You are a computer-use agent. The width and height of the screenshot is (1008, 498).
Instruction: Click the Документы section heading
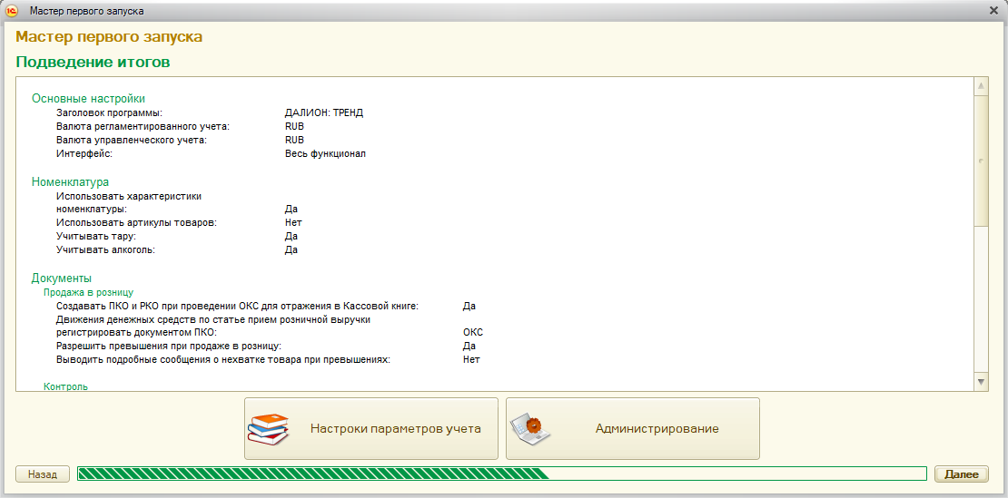coord(61,278)
